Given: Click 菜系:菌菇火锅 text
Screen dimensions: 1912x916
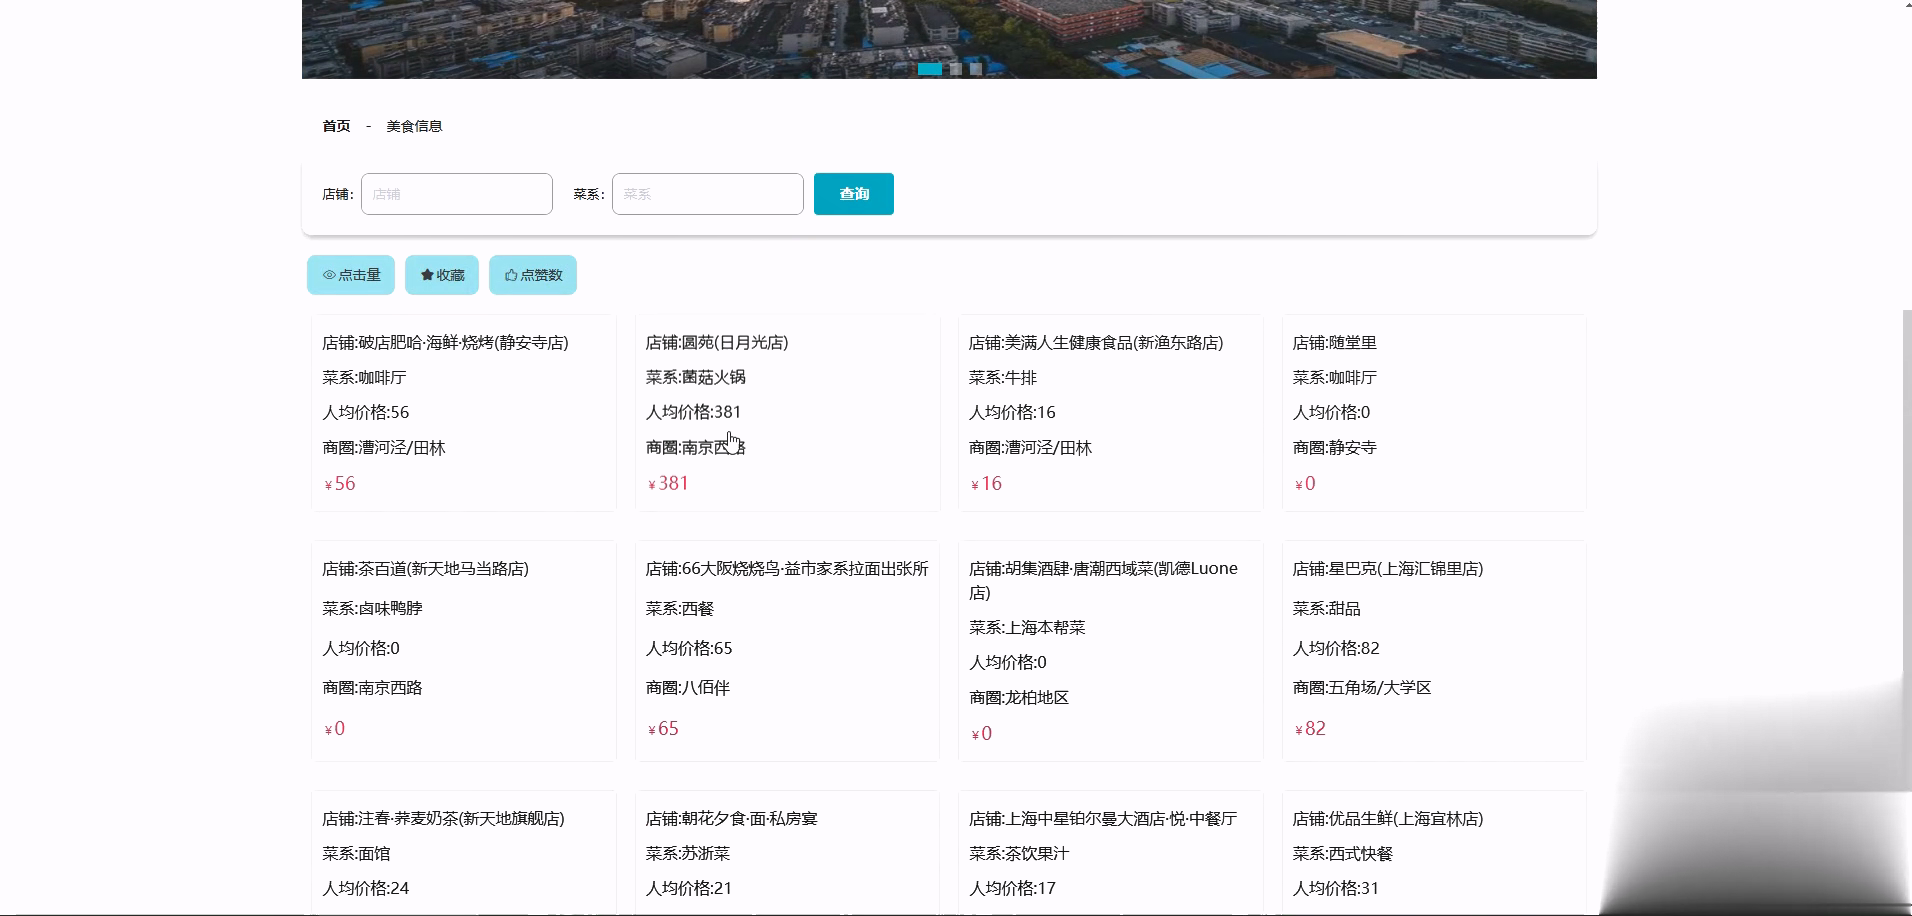Looking at the screenshot, I should click(x=695, y=377).
